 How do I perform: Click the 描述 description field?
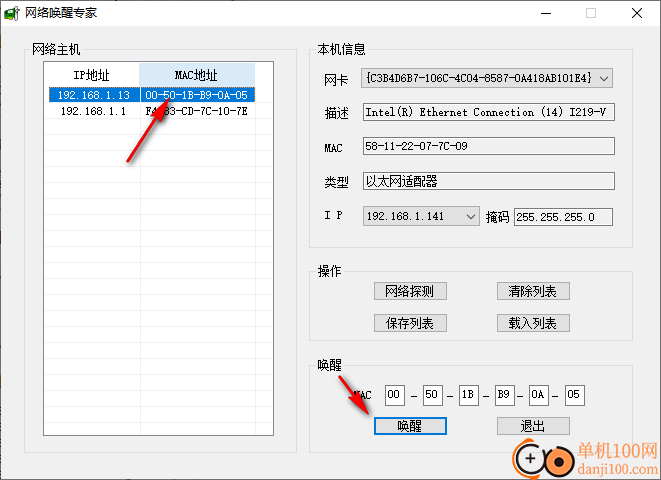click(489, 112)
